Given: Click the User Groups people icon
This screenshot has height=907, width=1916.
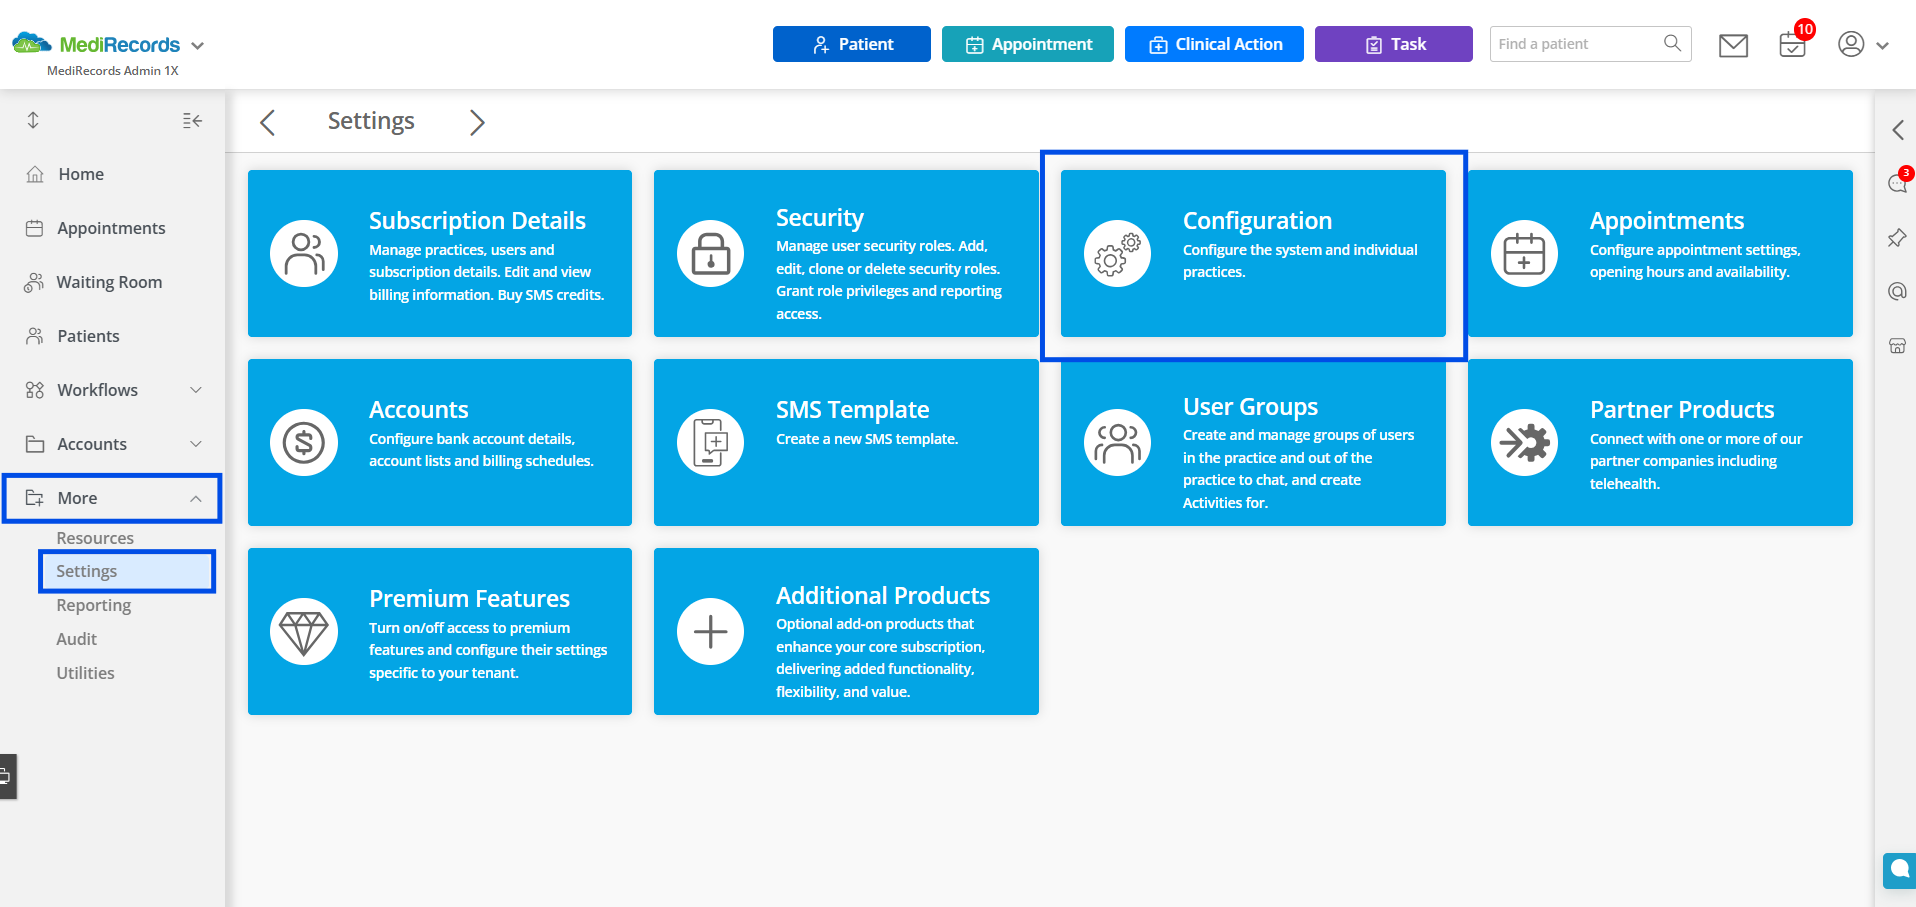Looking at the screenshot, I should click(1118, 442).
